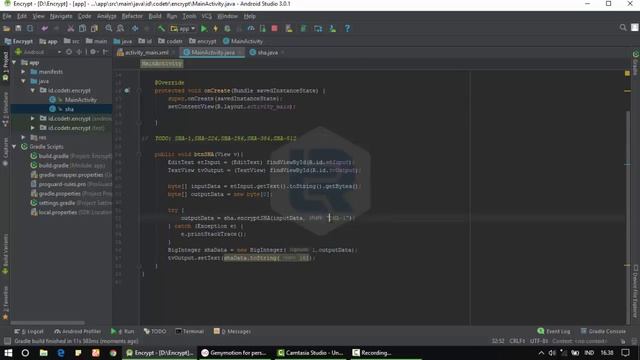The width and height of the screenshot is (640, 360).
Task: Click the Debug app bug icon
Action: 227,29
